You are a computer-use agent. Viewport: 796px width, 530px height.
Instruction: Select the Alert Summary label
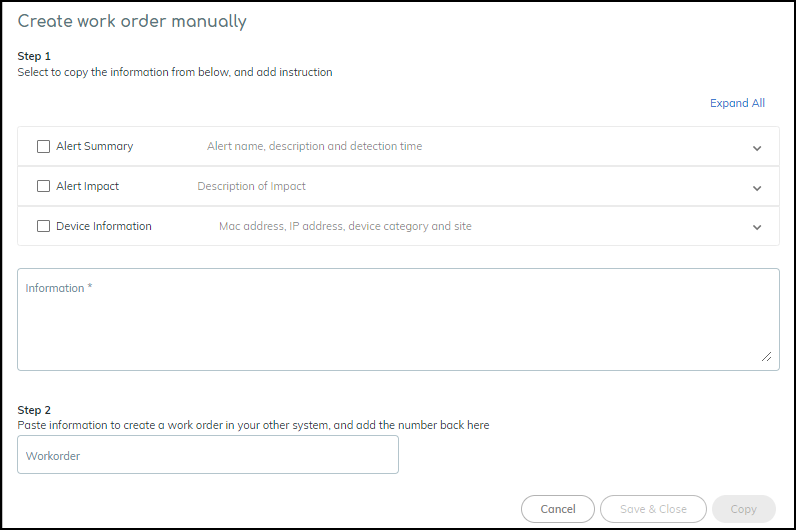point(94,147)
